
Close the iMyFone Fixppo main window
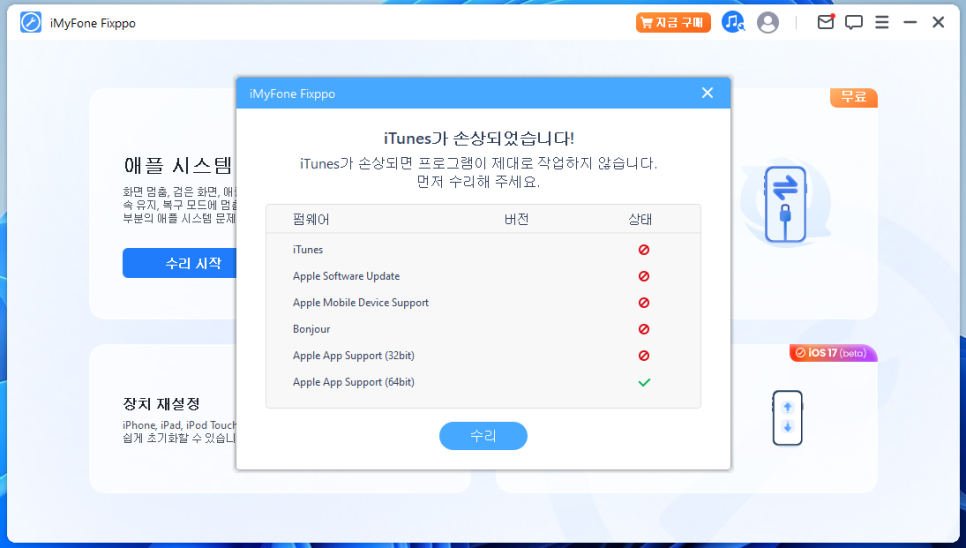coord(938,23)
